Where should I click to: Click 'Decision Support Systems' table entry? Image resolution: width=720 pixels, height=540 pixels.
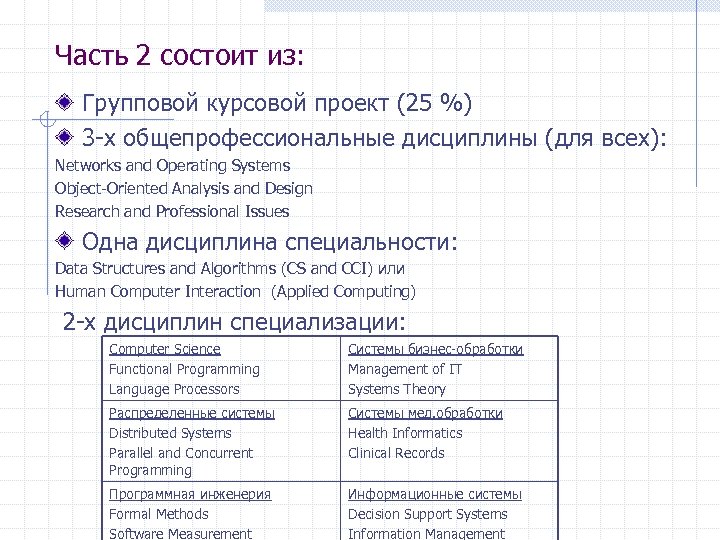428,514
